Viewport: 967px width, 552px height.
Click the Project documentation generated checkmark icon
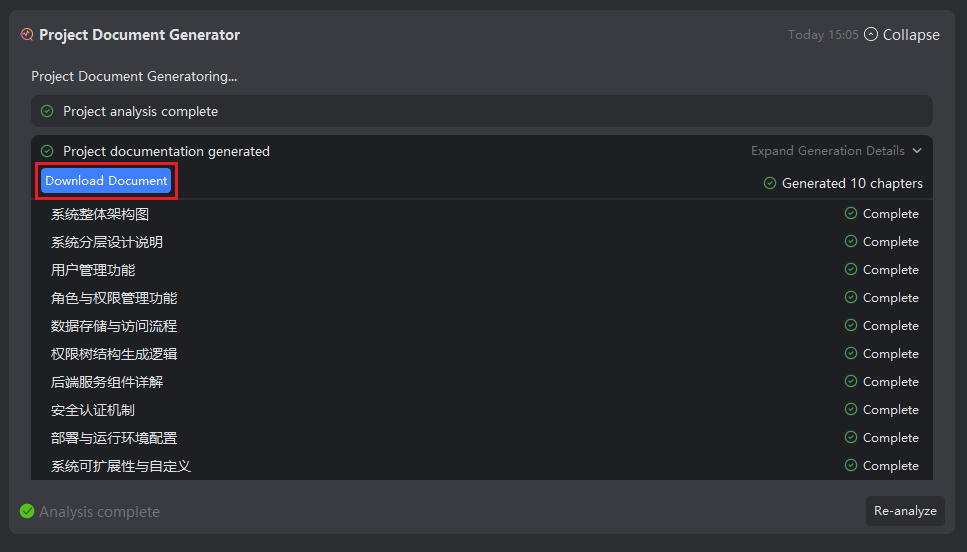coord(47,151)
